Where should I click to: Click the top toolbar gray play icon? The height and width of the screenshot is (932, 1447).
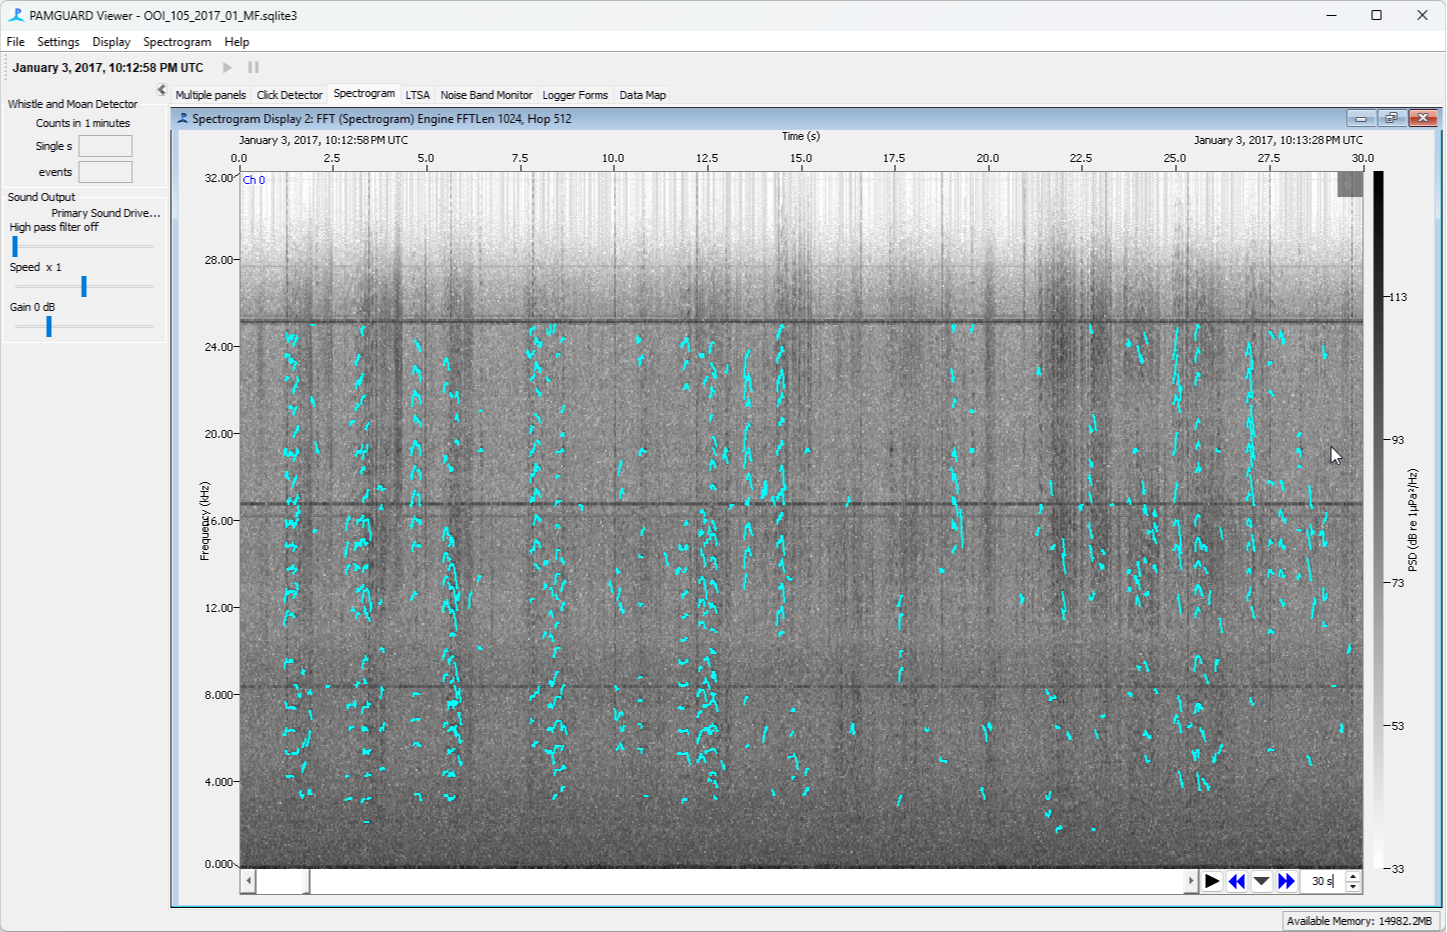point(227,67)
